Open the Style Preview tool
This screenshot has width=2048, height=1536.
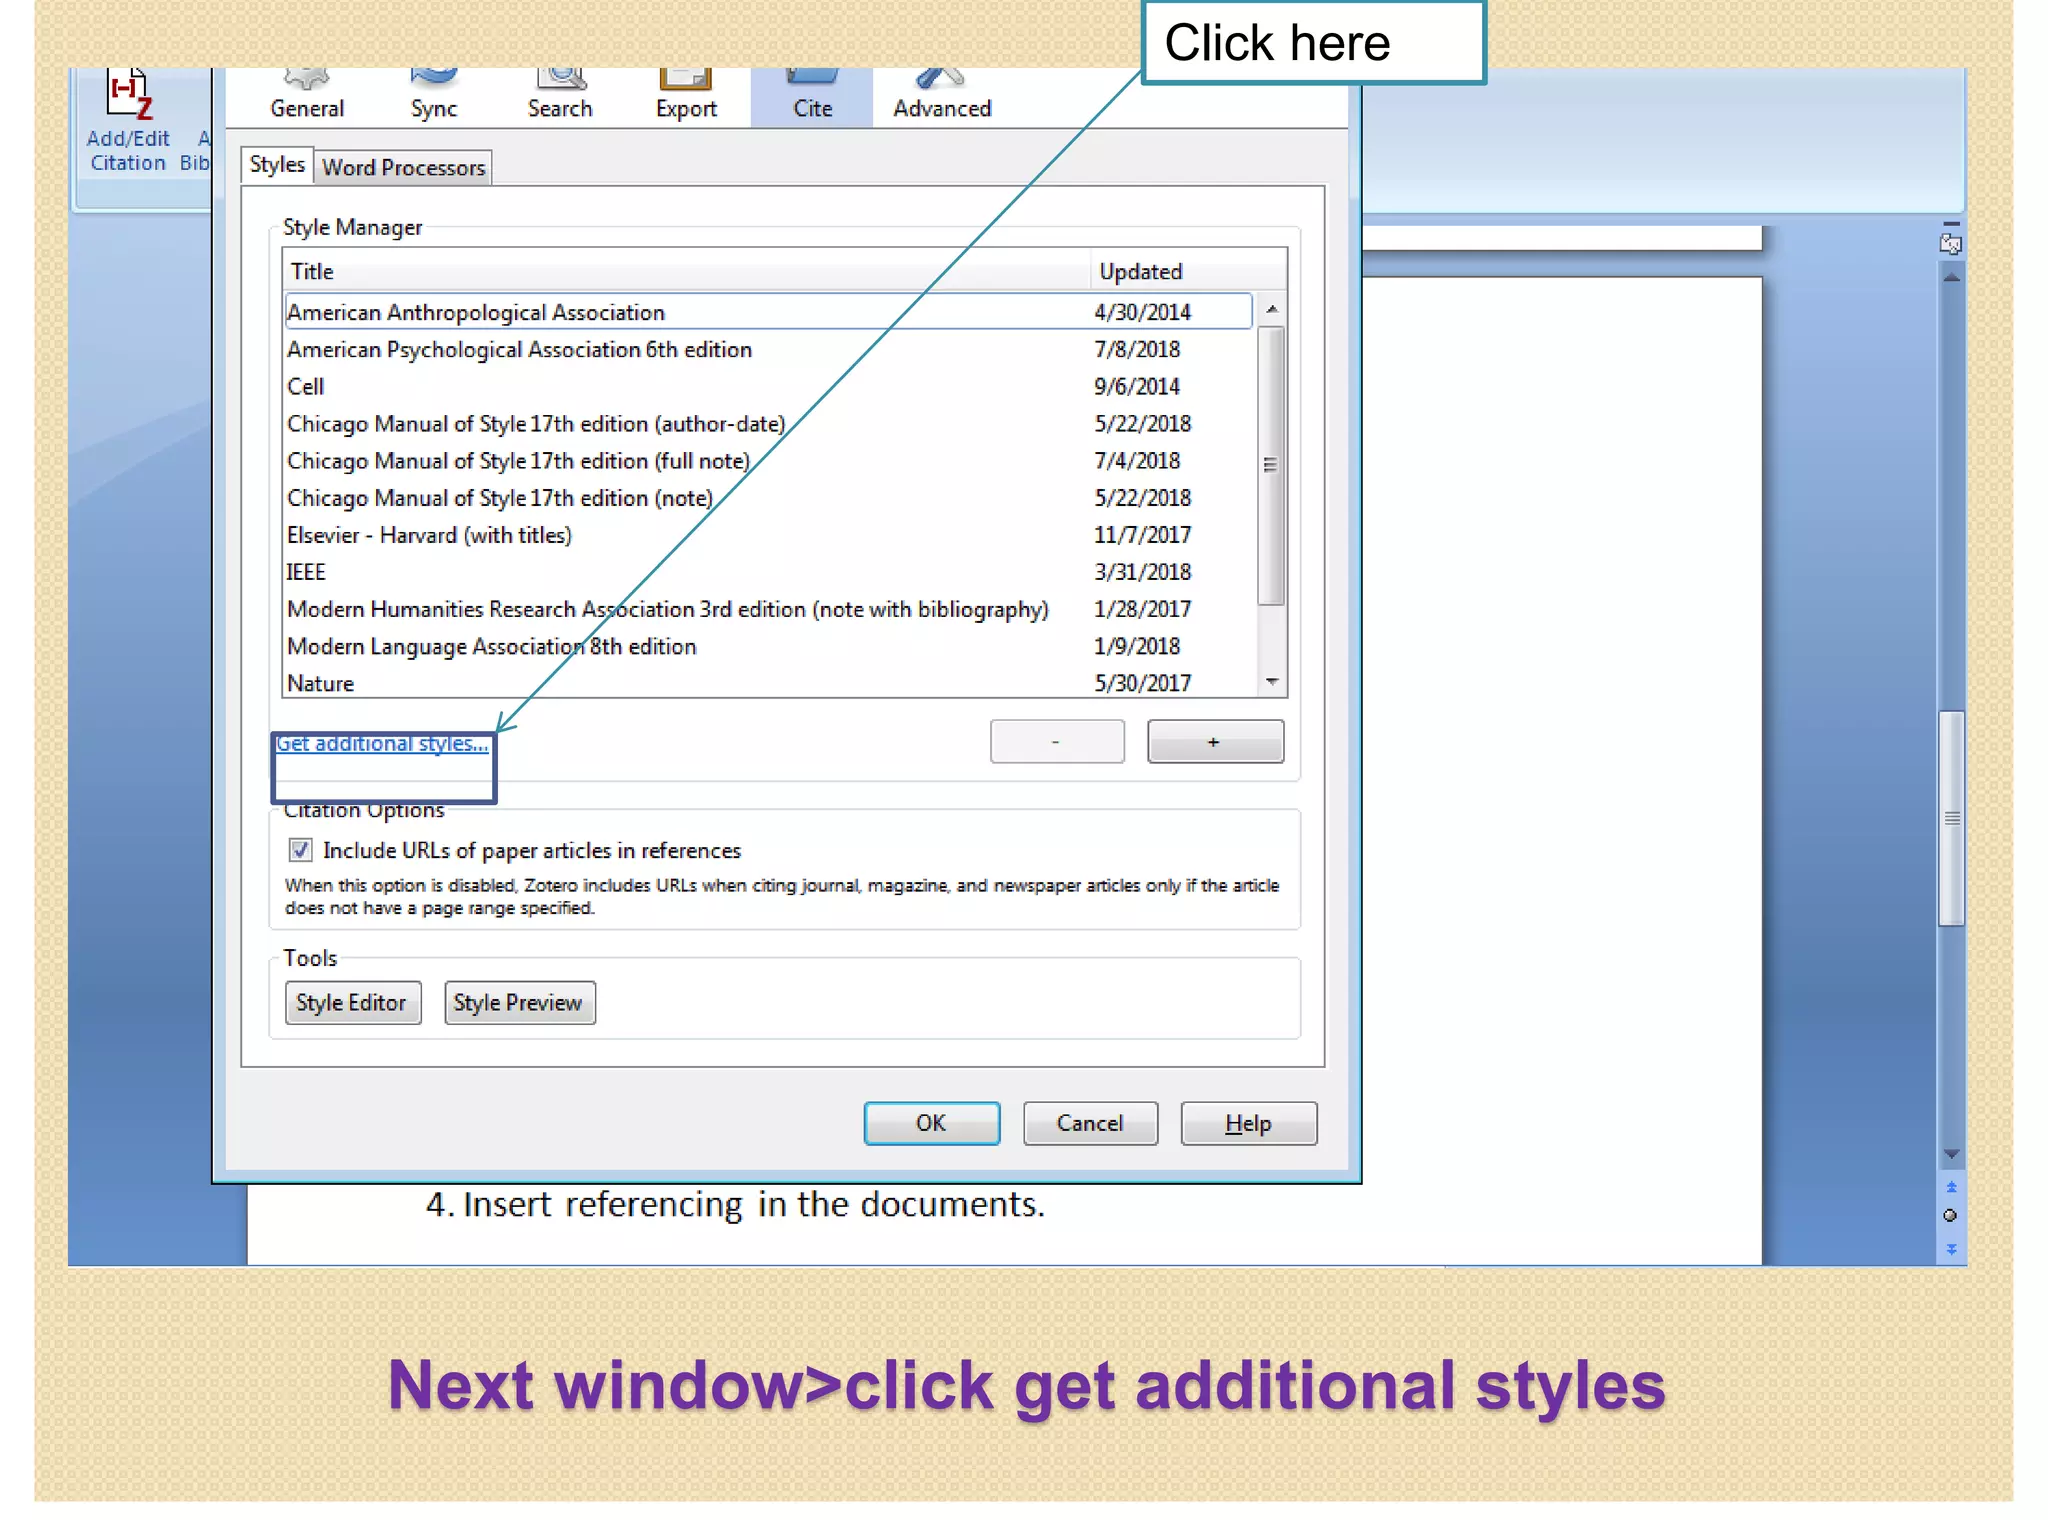click(x=519, y=1003)
